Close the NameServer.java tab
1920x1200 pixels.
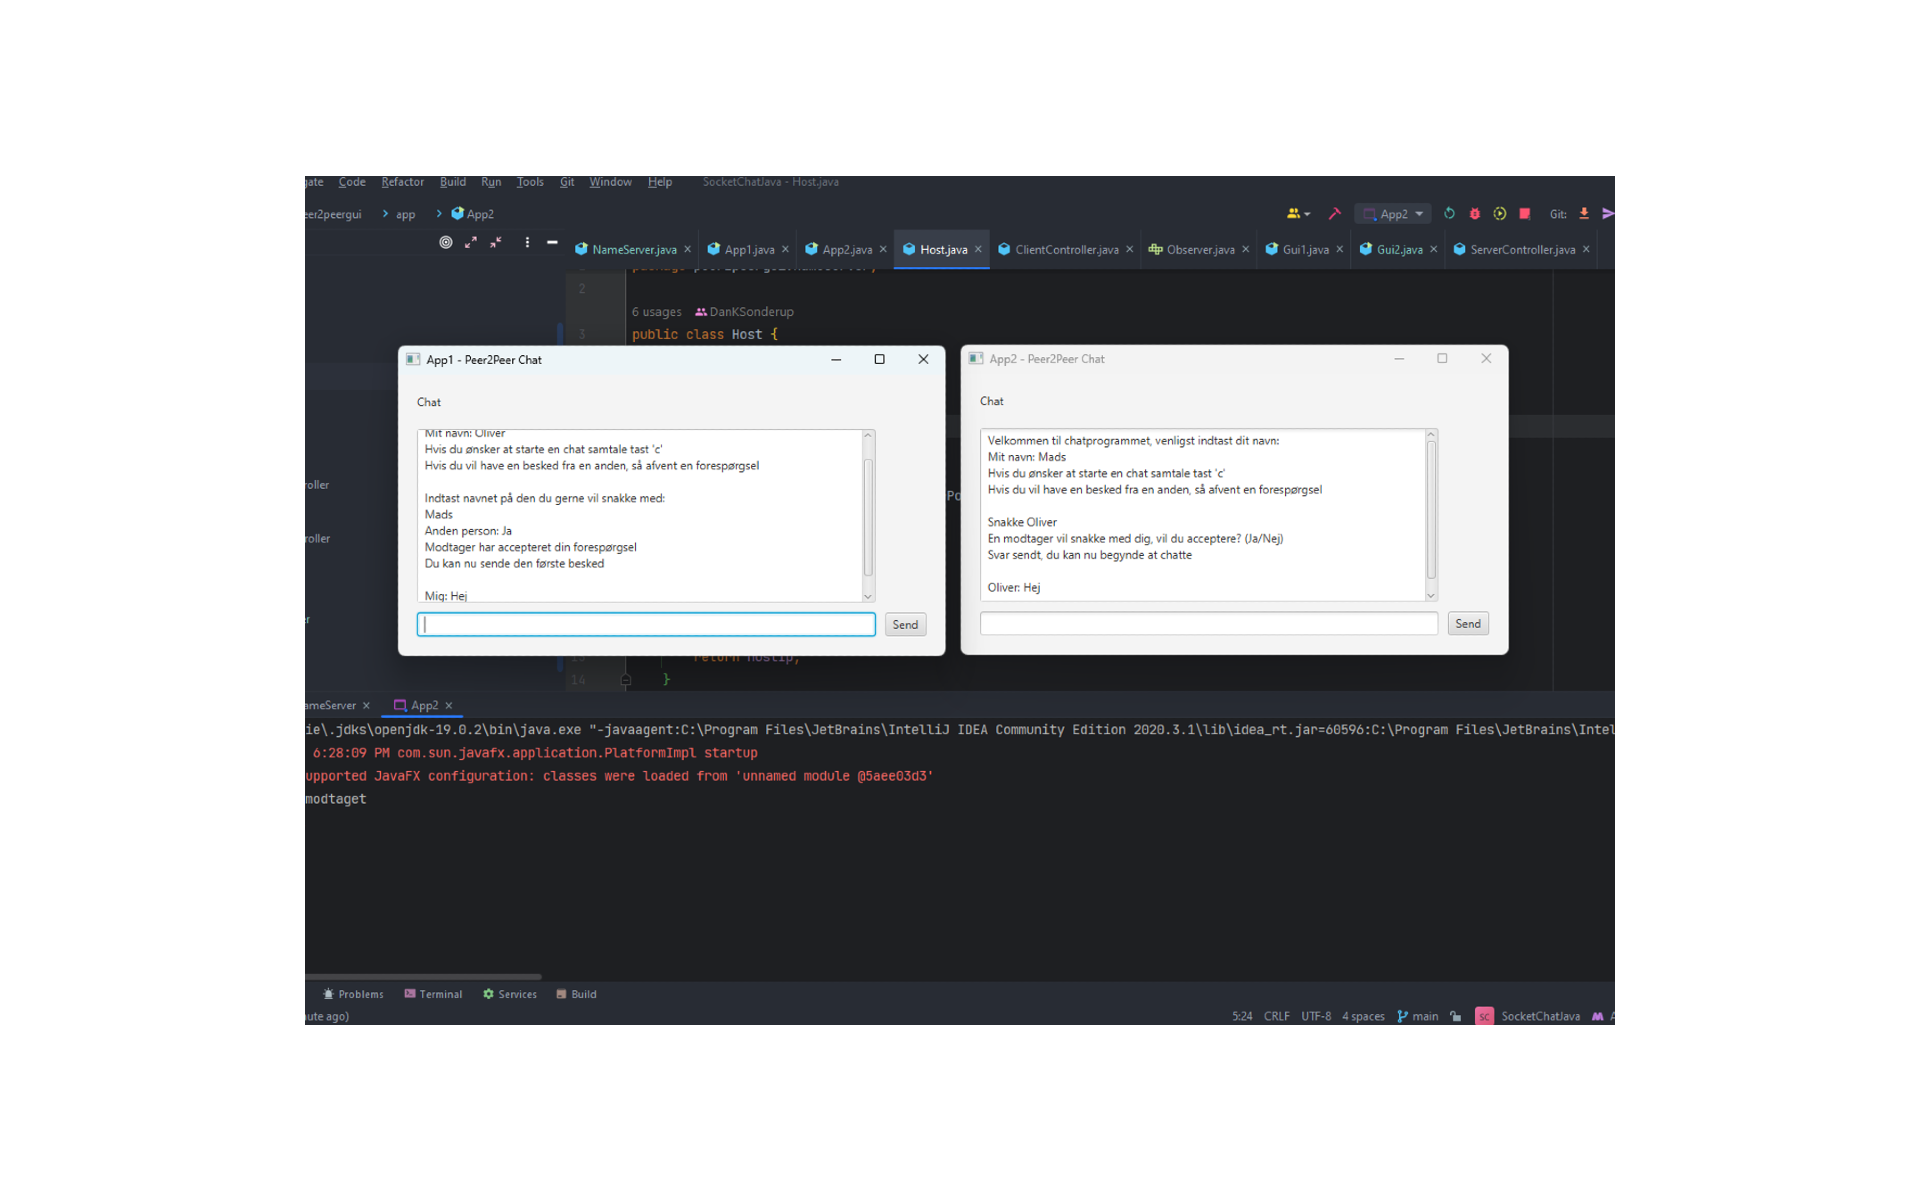688,250
